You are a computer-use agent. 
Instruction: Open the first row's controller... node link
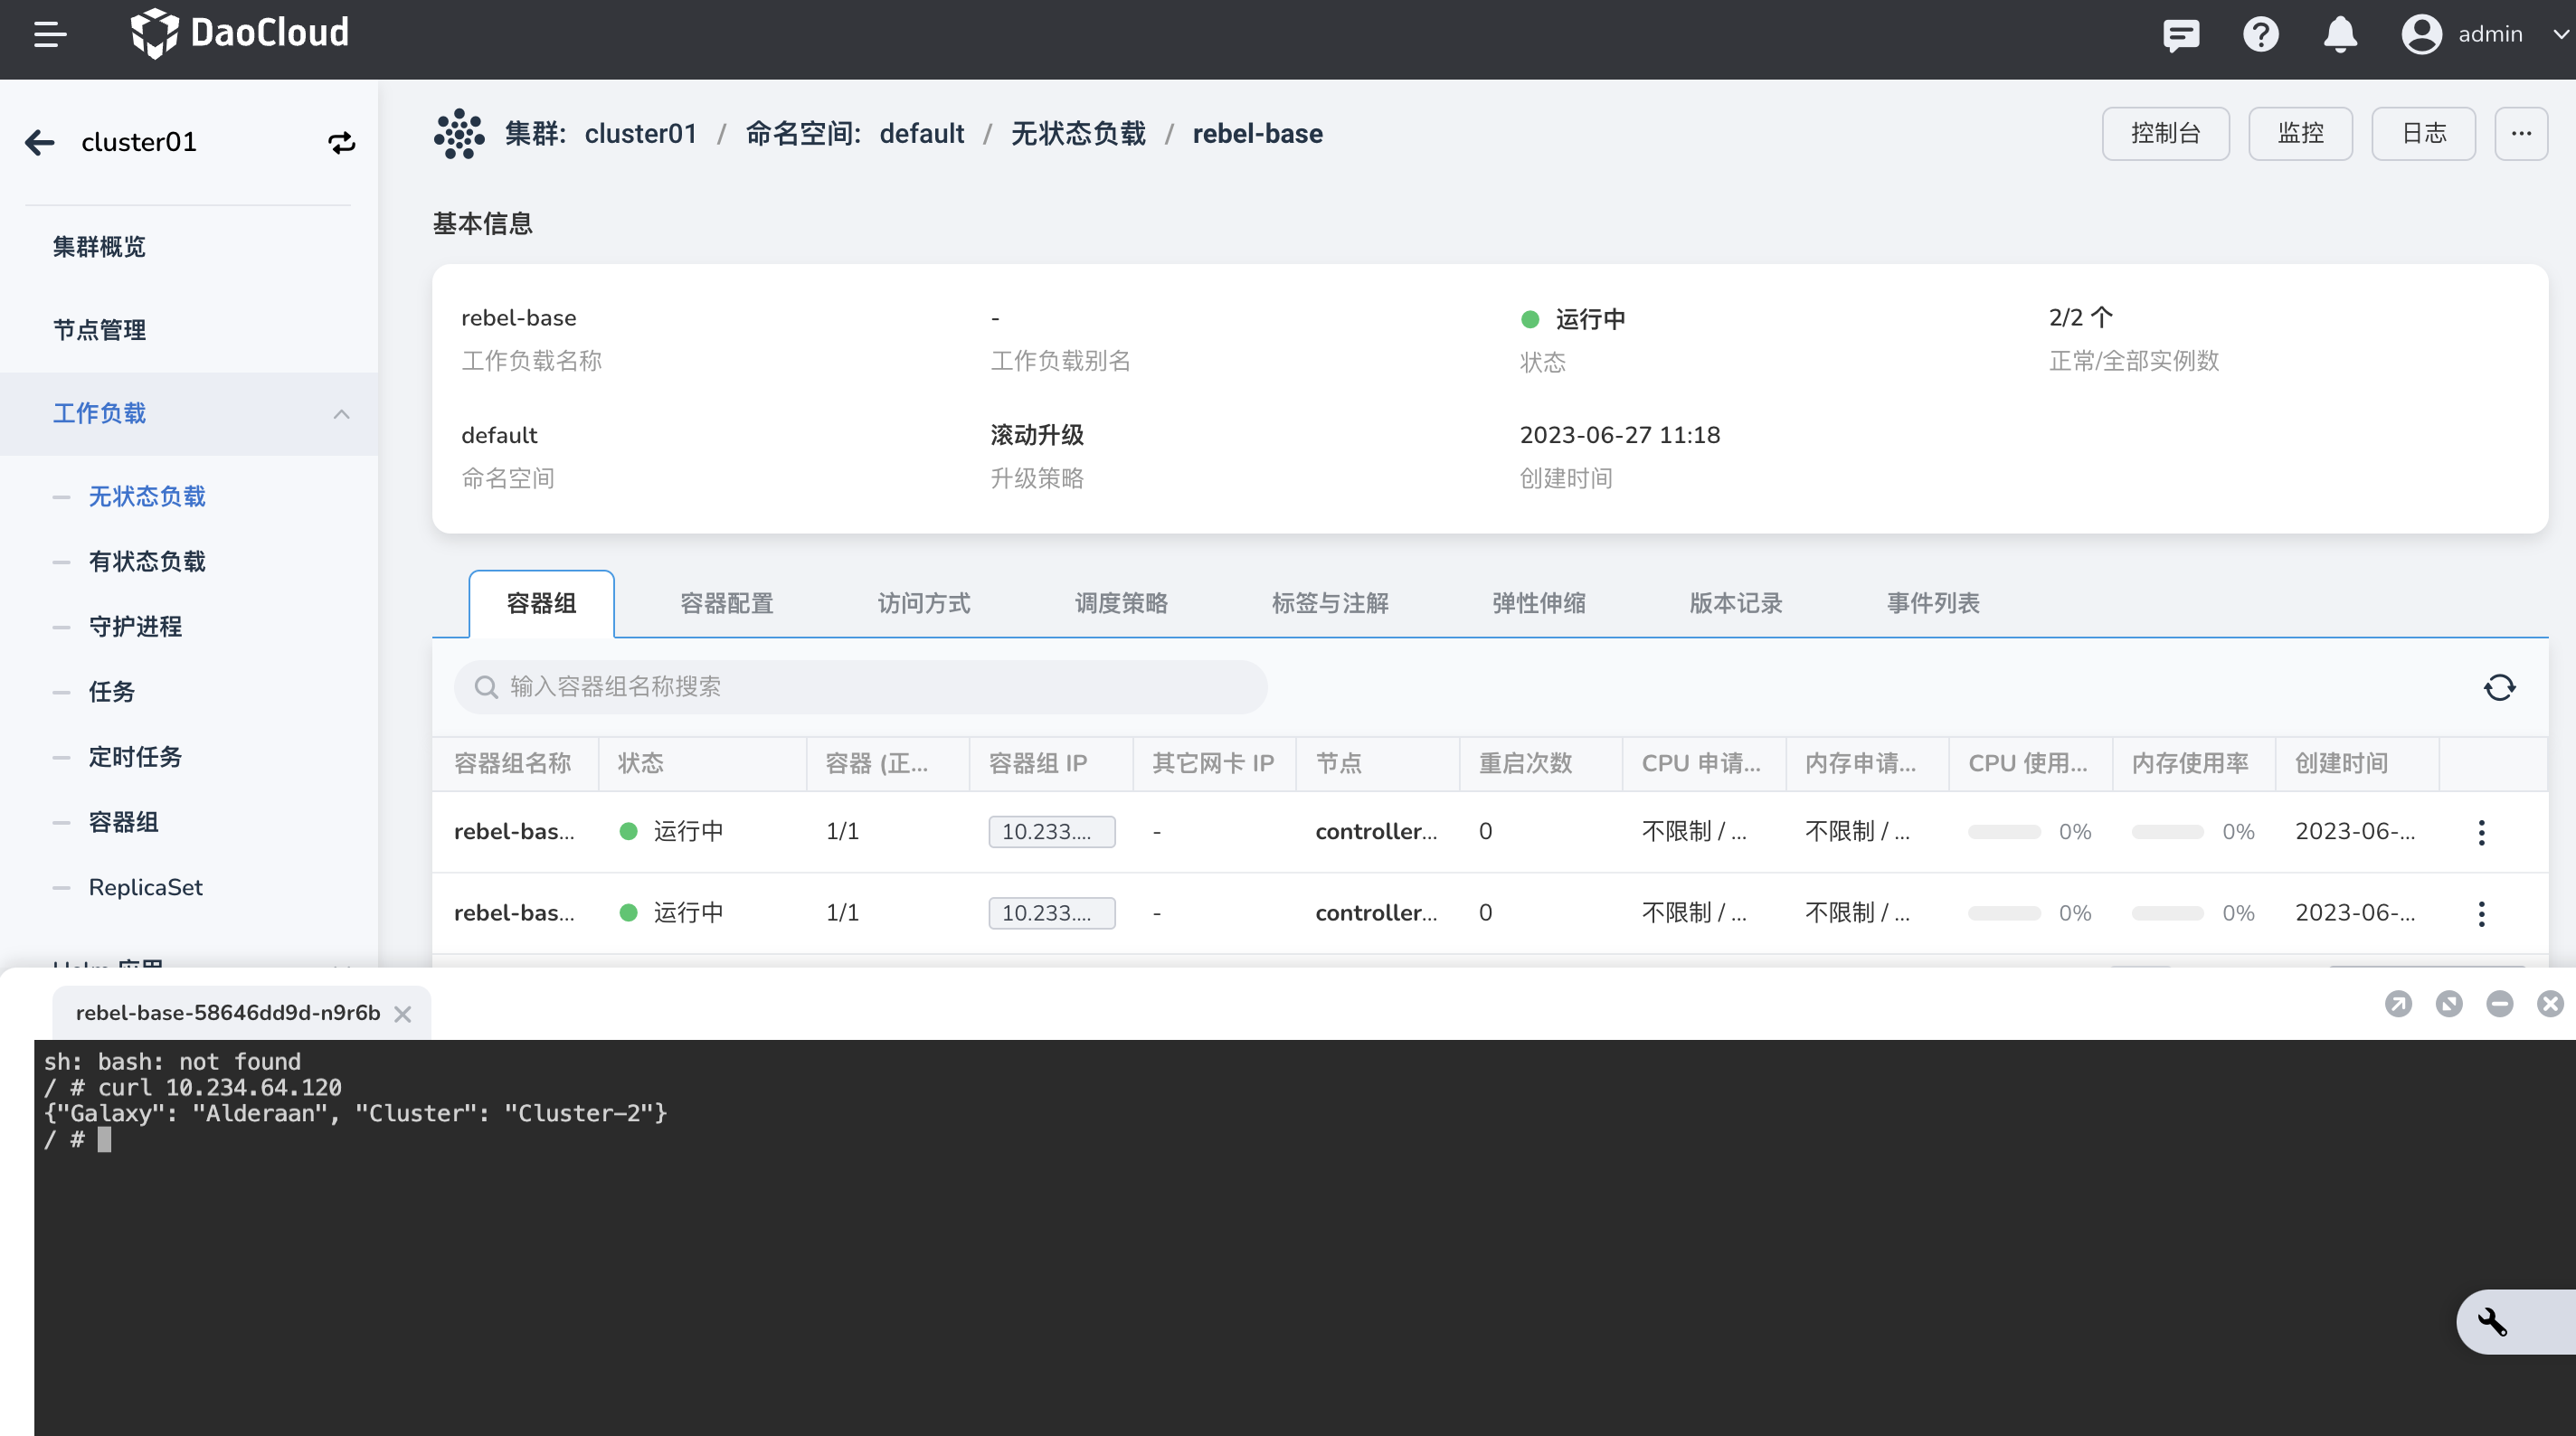tap(1376, 831)
